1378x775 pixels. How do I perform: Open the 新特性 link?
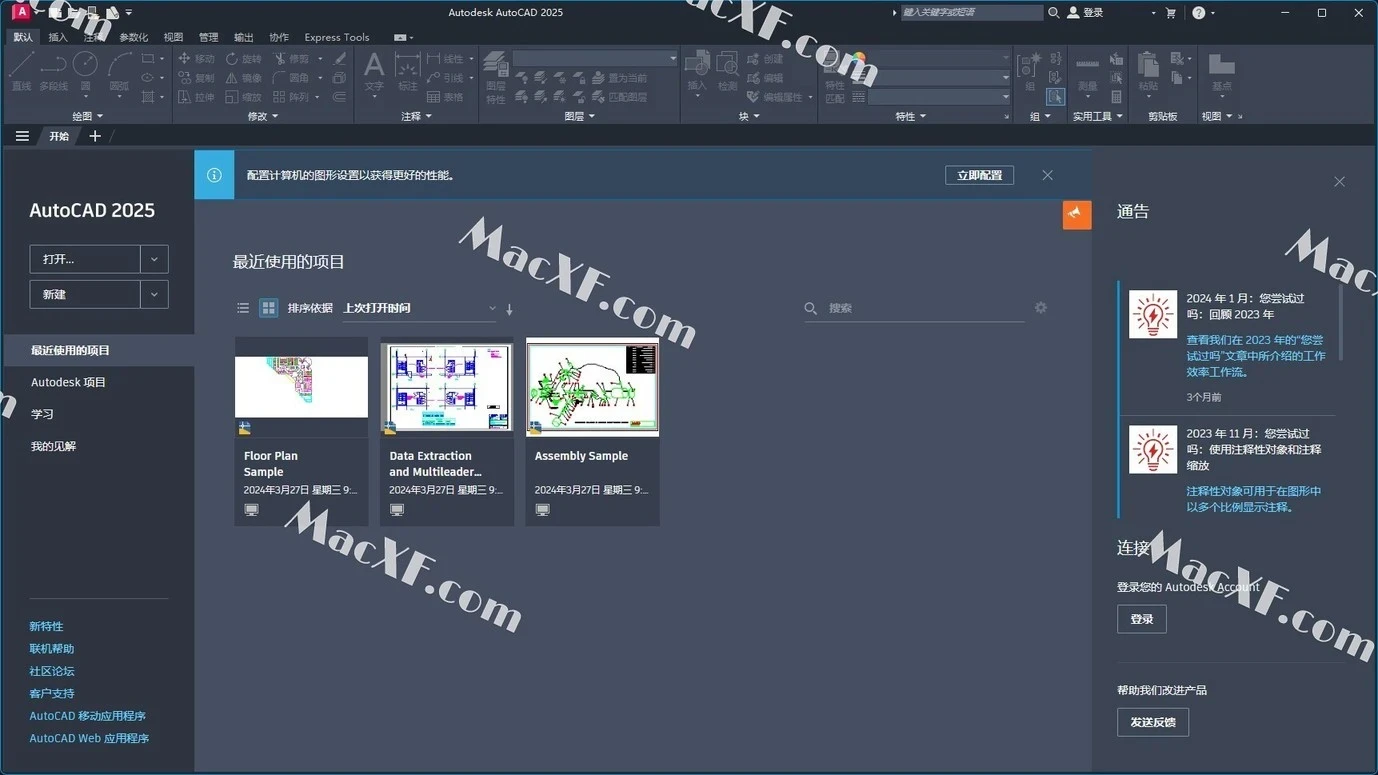click(x=46, y=626)
